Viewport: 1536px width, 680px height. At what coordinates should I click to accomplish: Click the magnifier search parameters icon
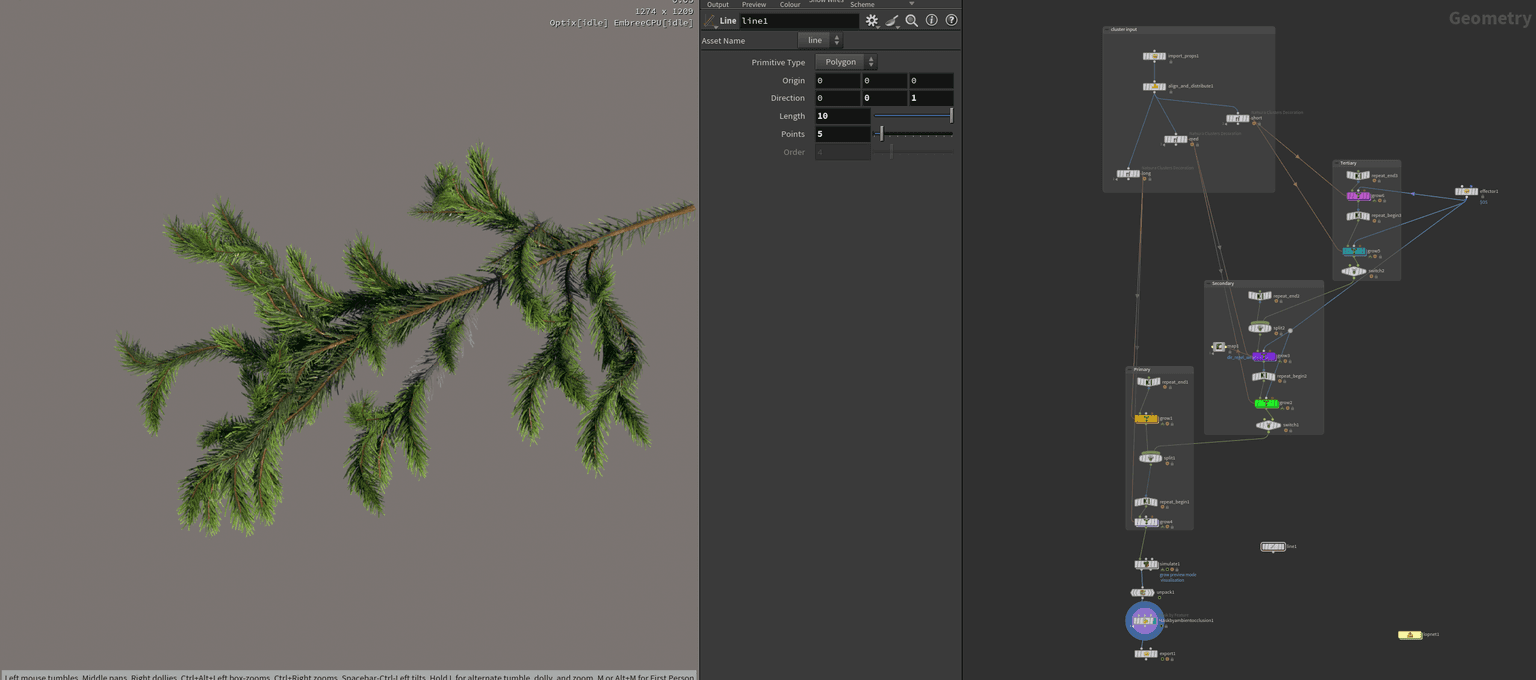pyautogui.click(x=911, y=20)
